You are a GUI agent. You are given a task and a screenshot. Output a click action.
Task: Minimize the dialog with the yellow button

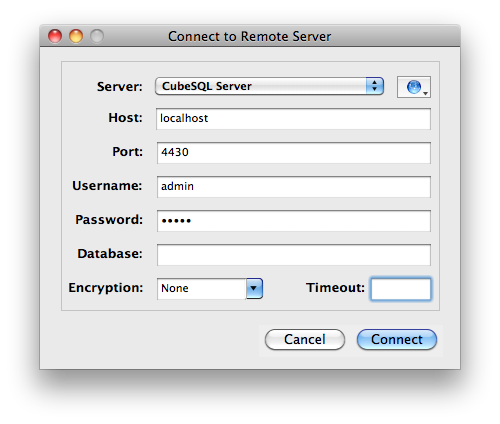(76, 36)
